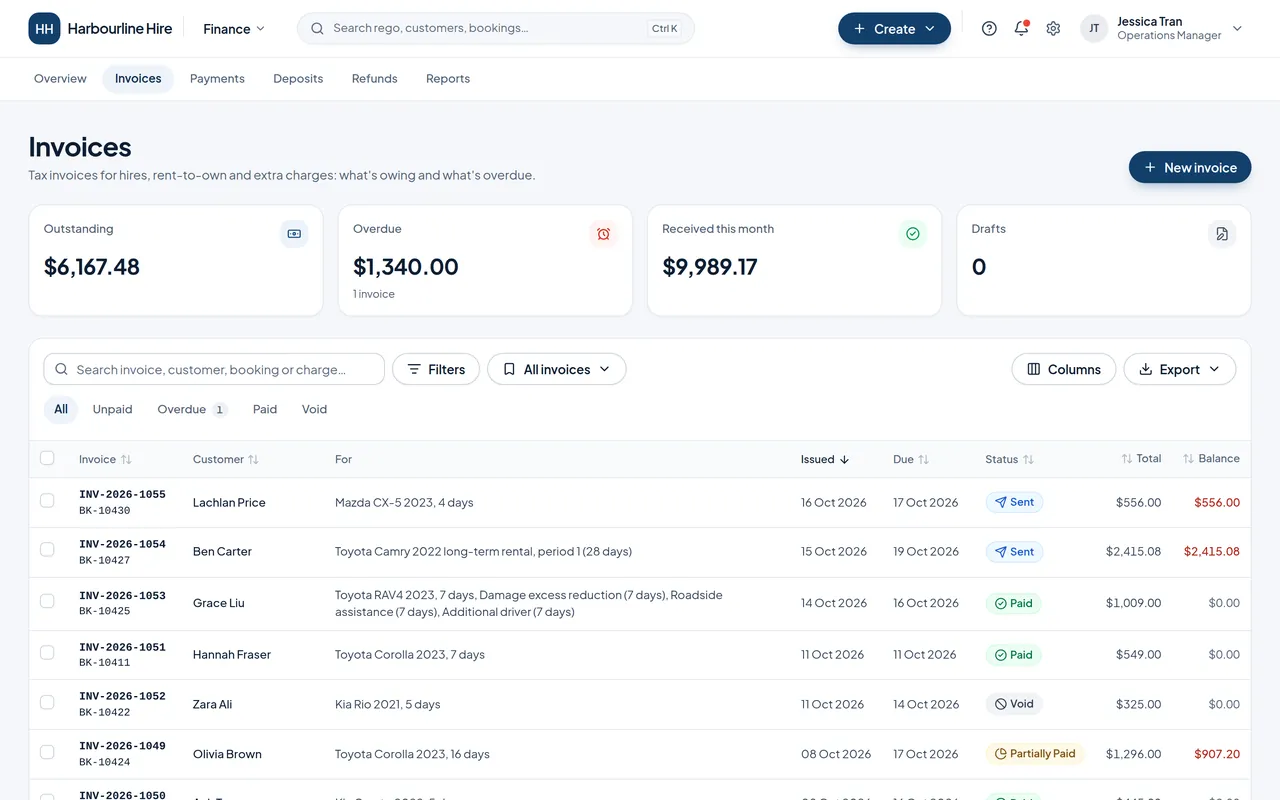The image size is (1280, 800).
Task: Click the Partially Paid status badge
Action: (x=1034, y=754)
